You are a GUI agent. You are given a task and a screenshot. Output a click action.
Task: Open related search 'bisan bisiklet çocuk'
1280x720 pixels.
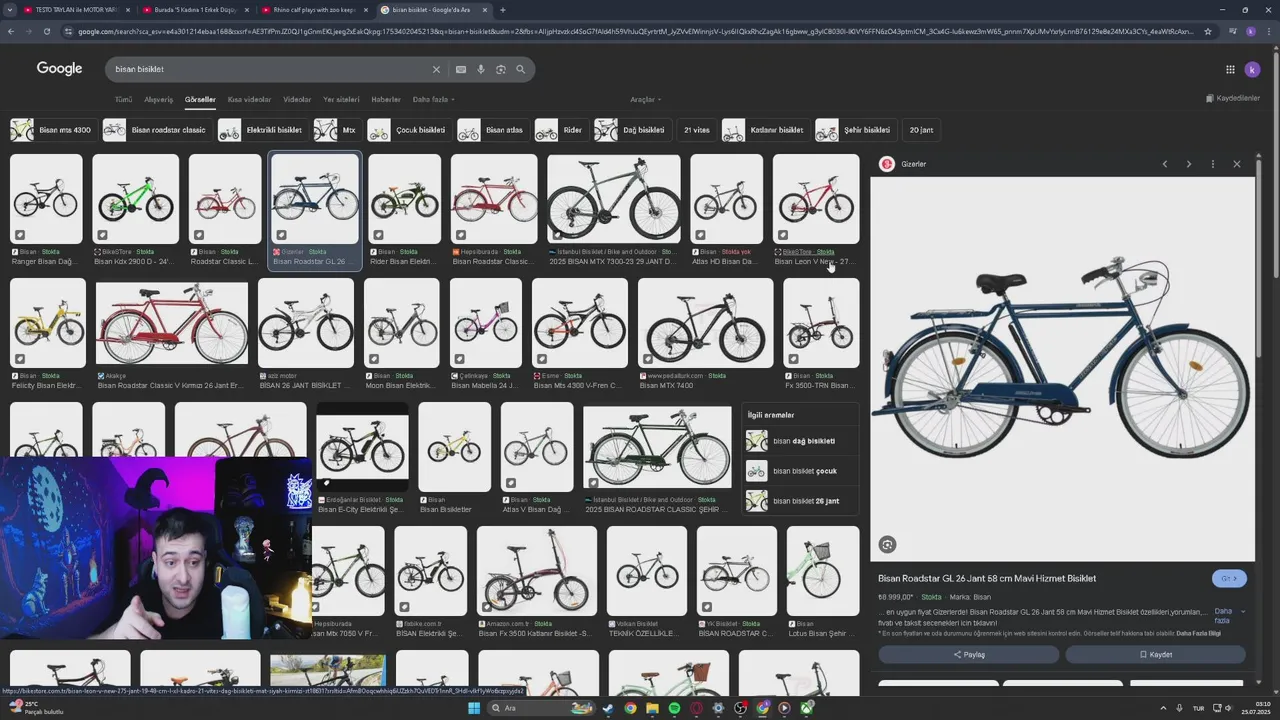point(801,471)
